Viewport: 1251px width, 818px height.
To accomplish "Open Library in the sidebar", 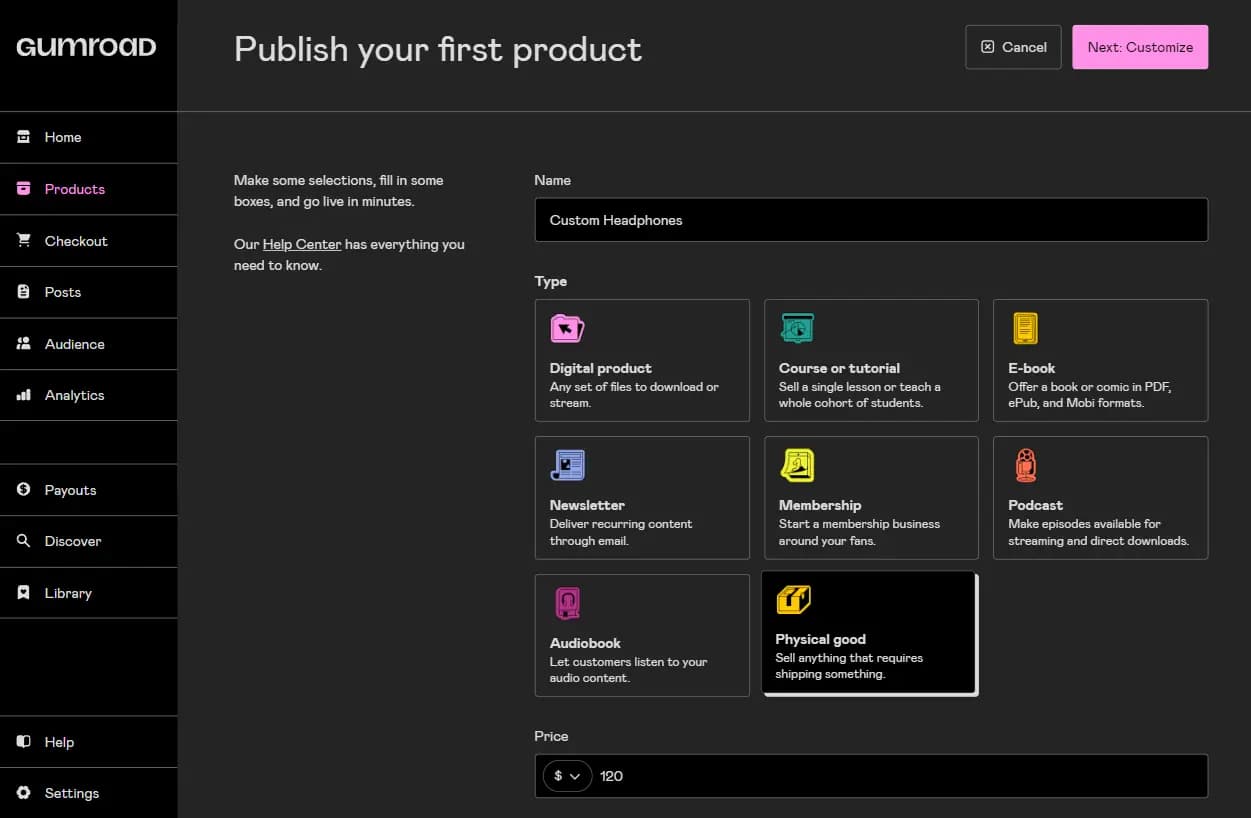I will (89, 593).
